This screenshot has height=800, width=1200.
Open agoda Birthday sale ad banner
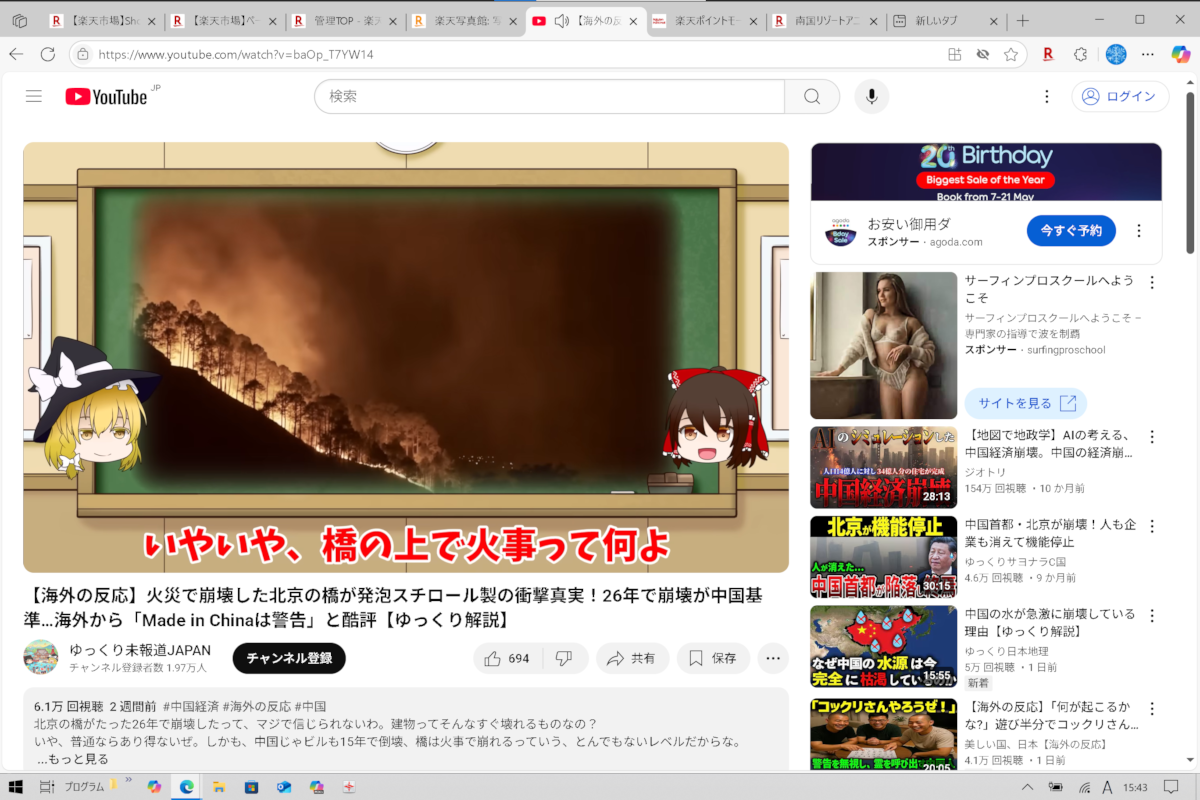click(x=986, y=172)
